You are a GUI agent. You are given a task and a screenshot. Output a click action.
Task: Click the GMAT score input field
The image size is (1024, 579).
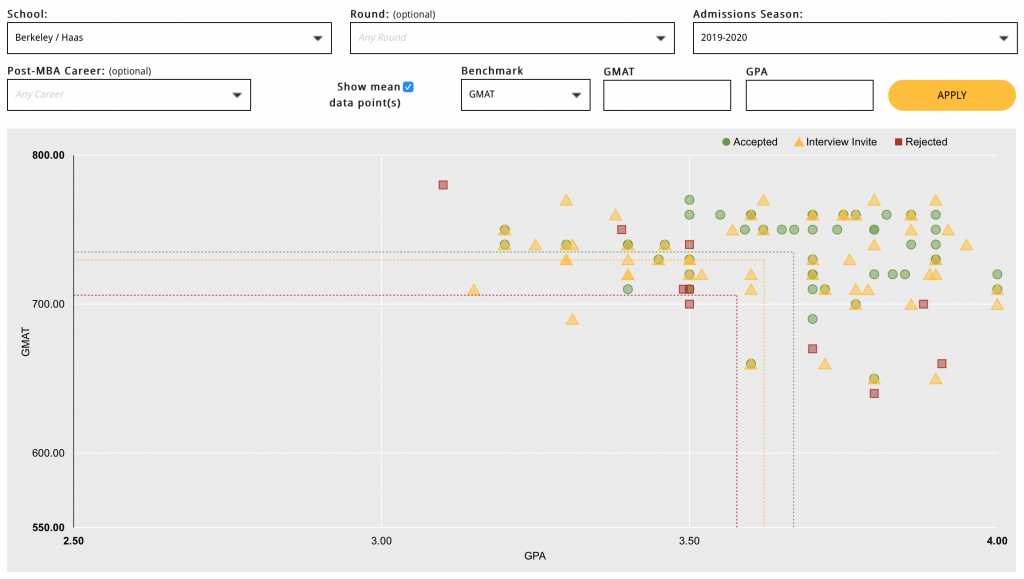[x=667, y=95]
